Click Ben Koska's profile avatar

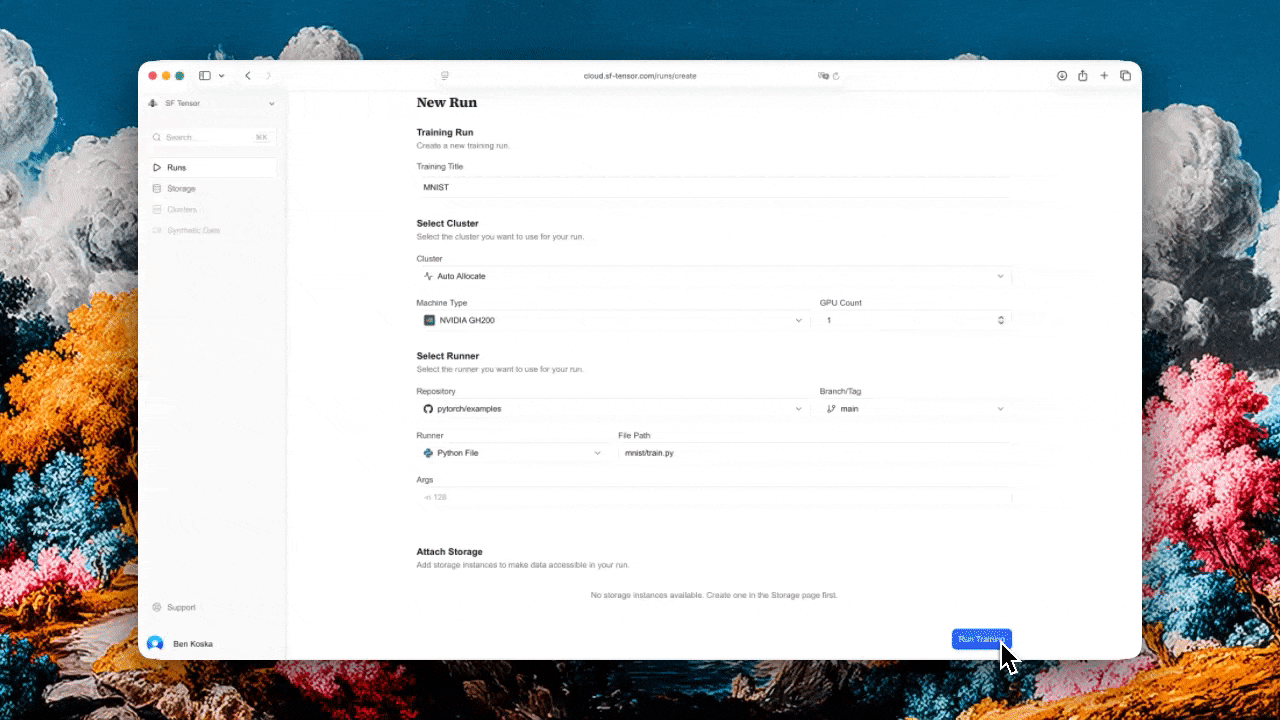coord(155,644)
